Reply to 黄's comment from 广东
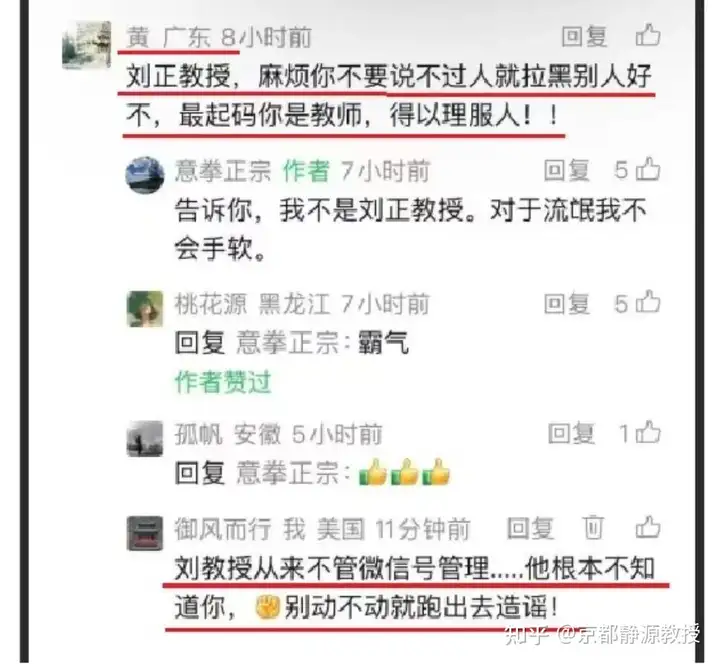This screenshot has height=664, width=720. [x=584, y=36]
